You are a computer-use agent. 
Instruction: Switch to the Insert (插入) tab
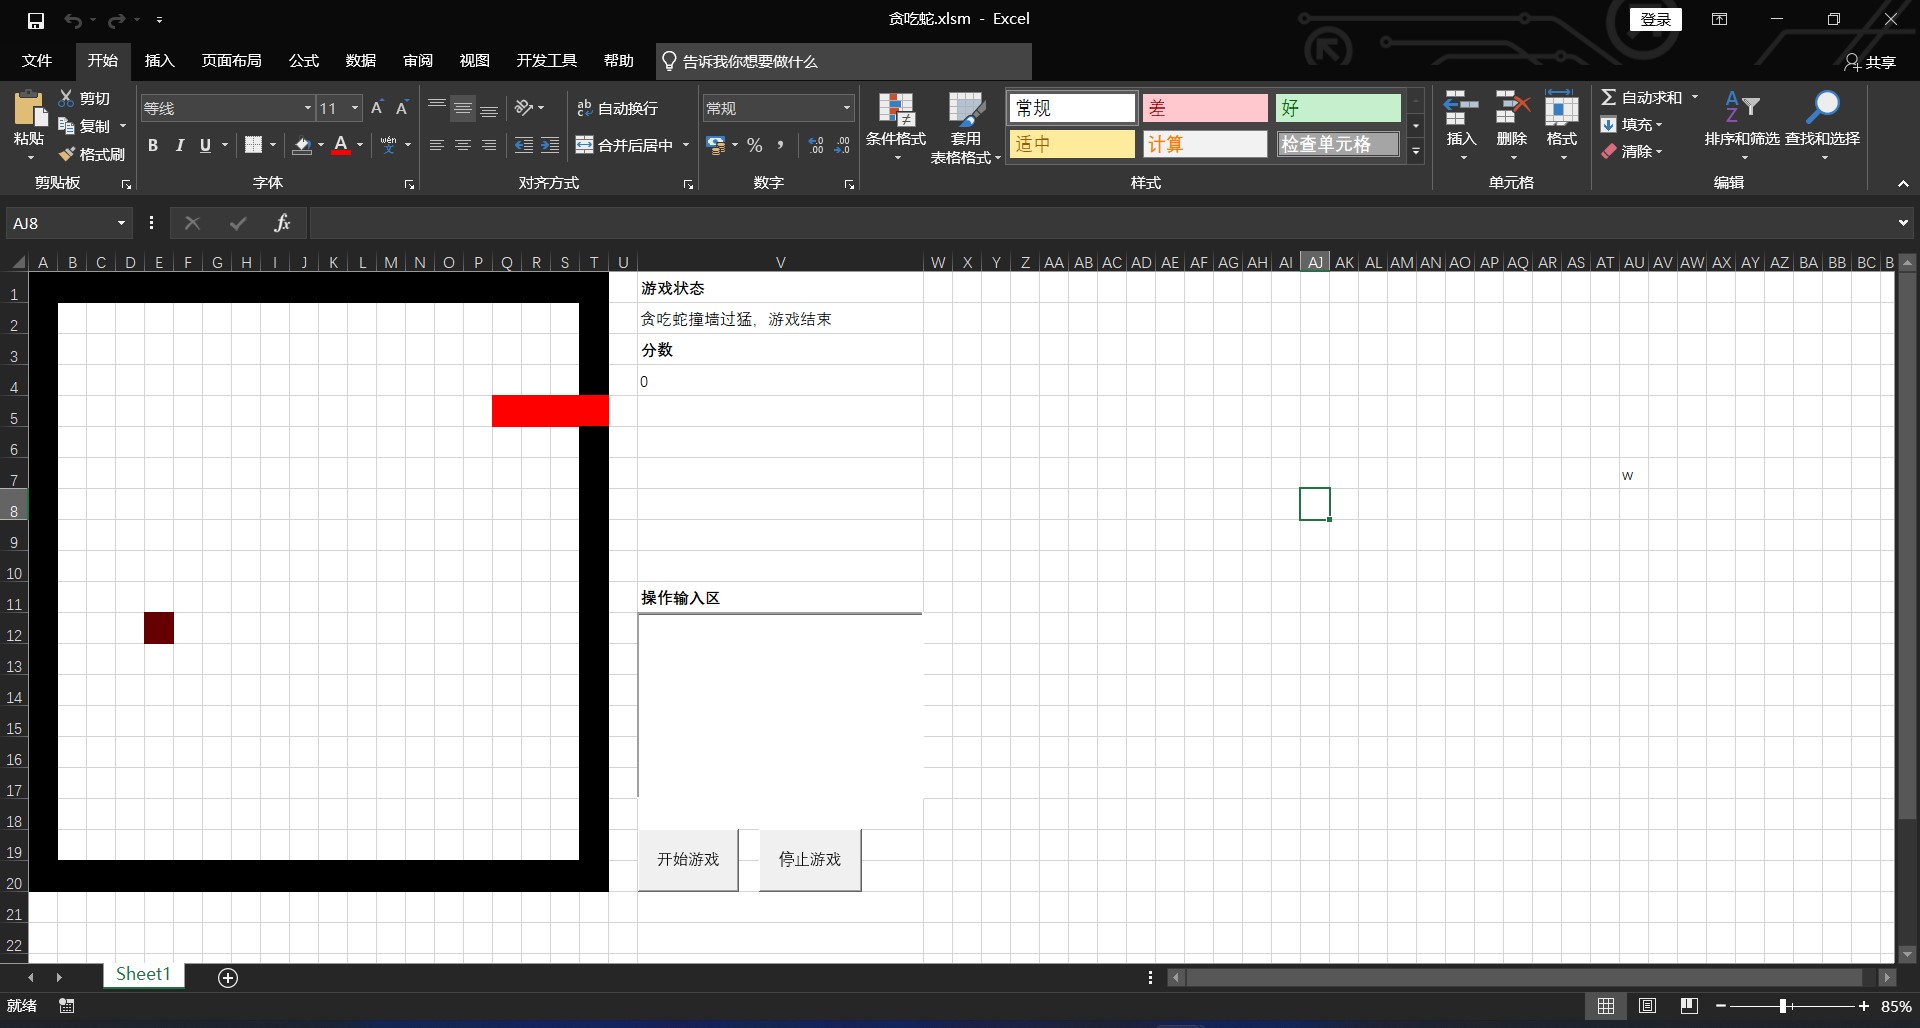click(x=160, y=61)
